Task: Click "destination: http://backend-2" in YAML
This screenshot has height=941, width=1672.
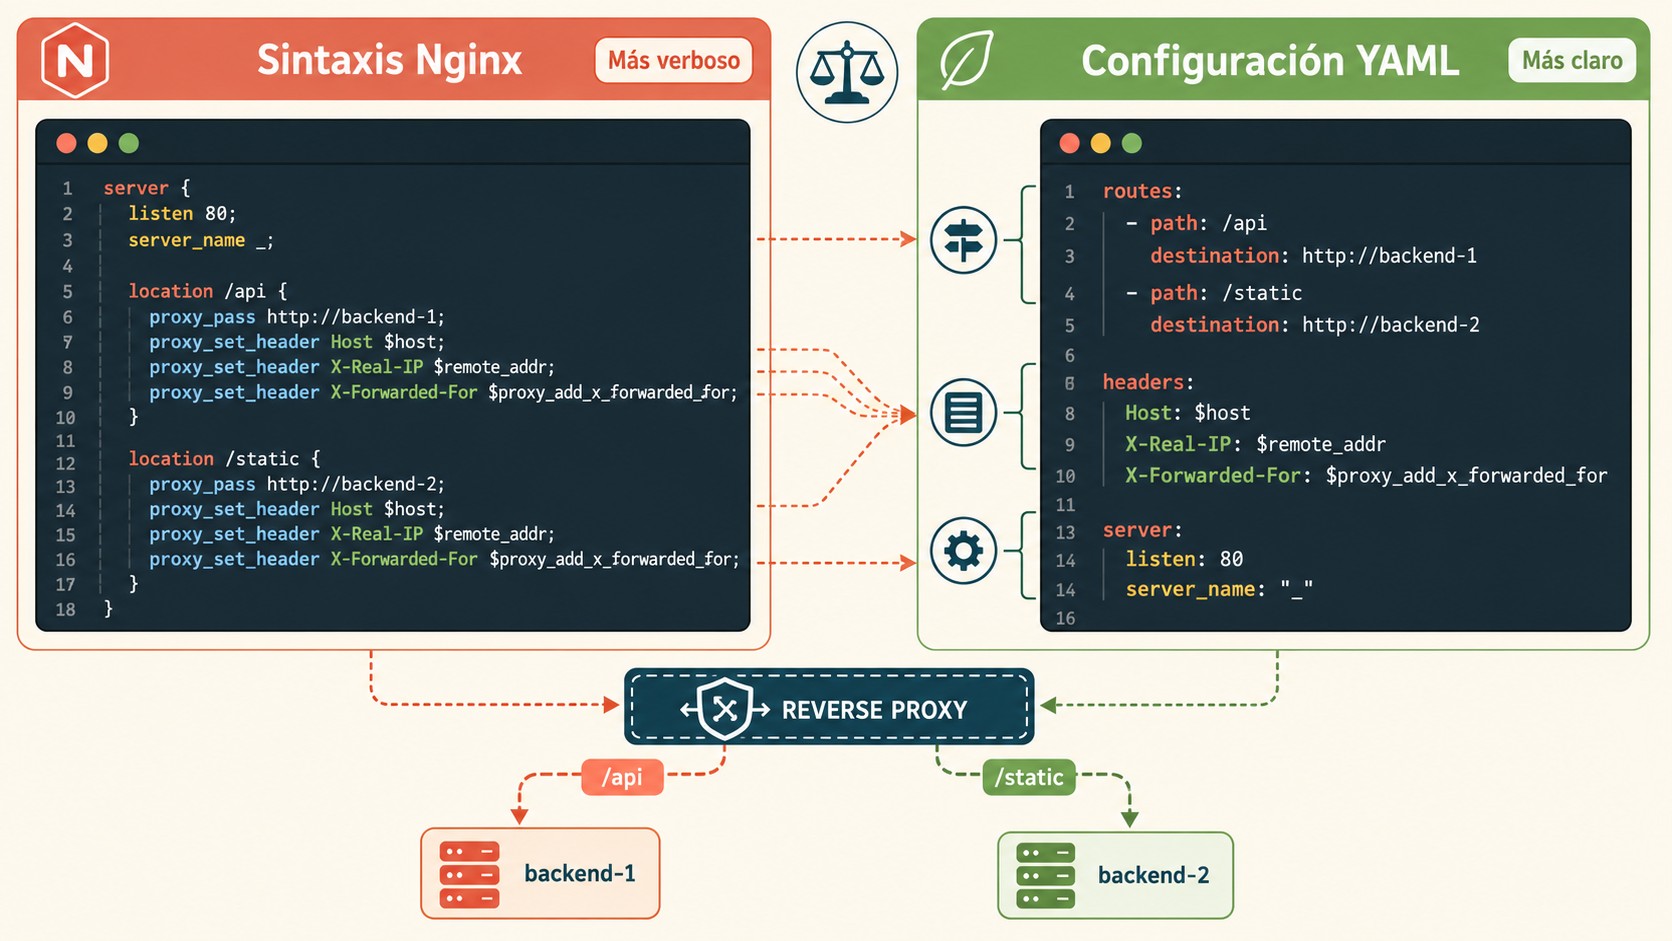Action: 1315,325
